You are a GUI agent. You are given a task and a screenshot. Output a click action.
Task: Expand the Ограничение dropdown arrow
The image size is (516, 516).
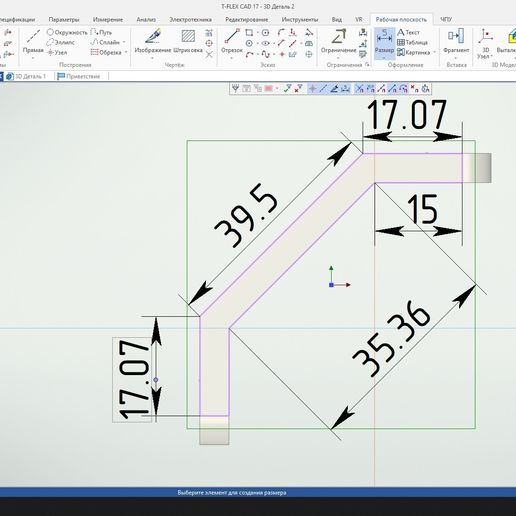click(338, 58)
